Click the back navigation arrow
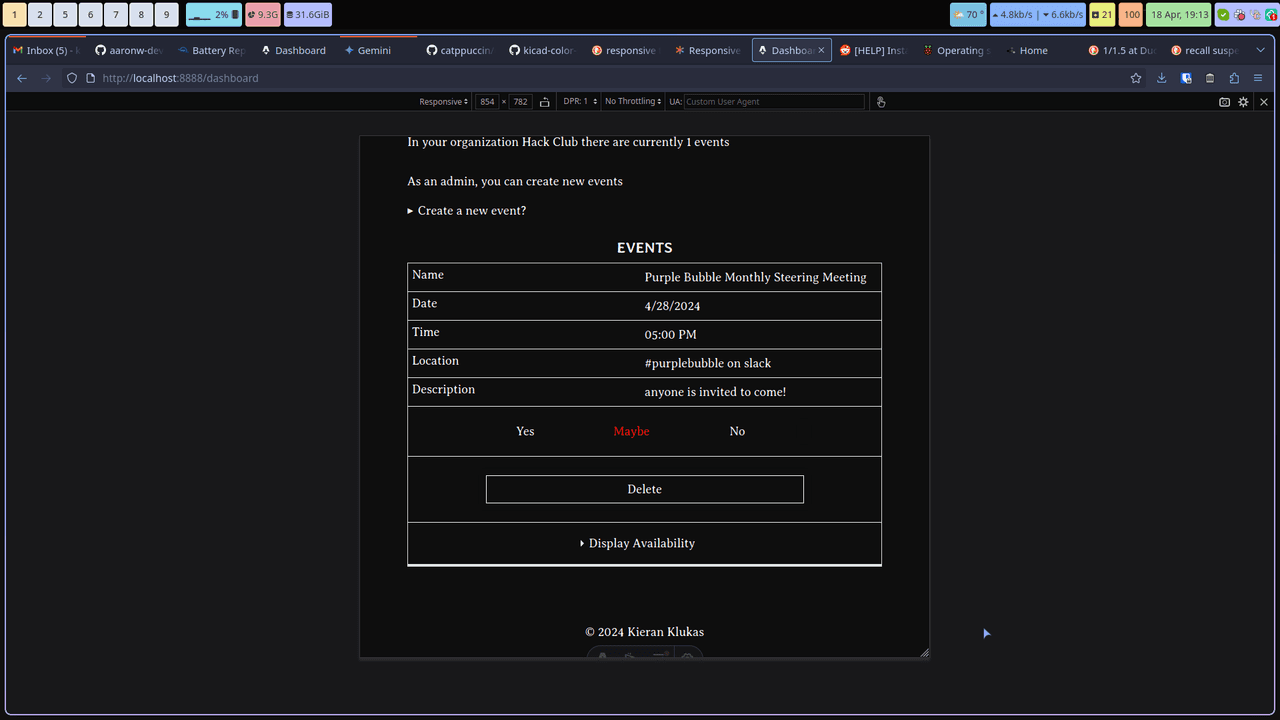This screenshot has width=1280, height=720. [x=22, y=78]
